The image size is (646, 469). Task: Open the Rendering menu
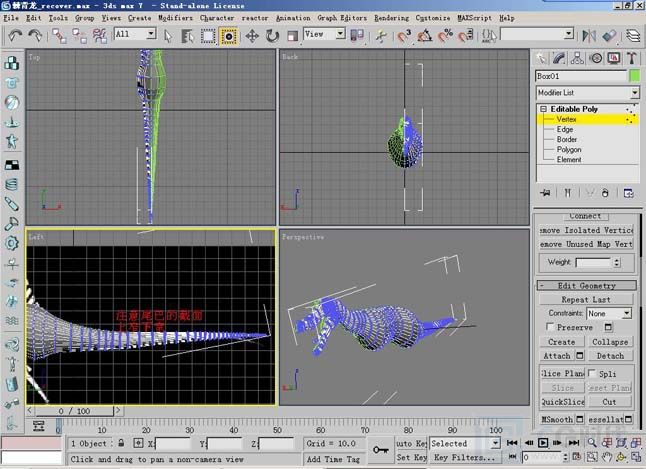pos(391,18)
